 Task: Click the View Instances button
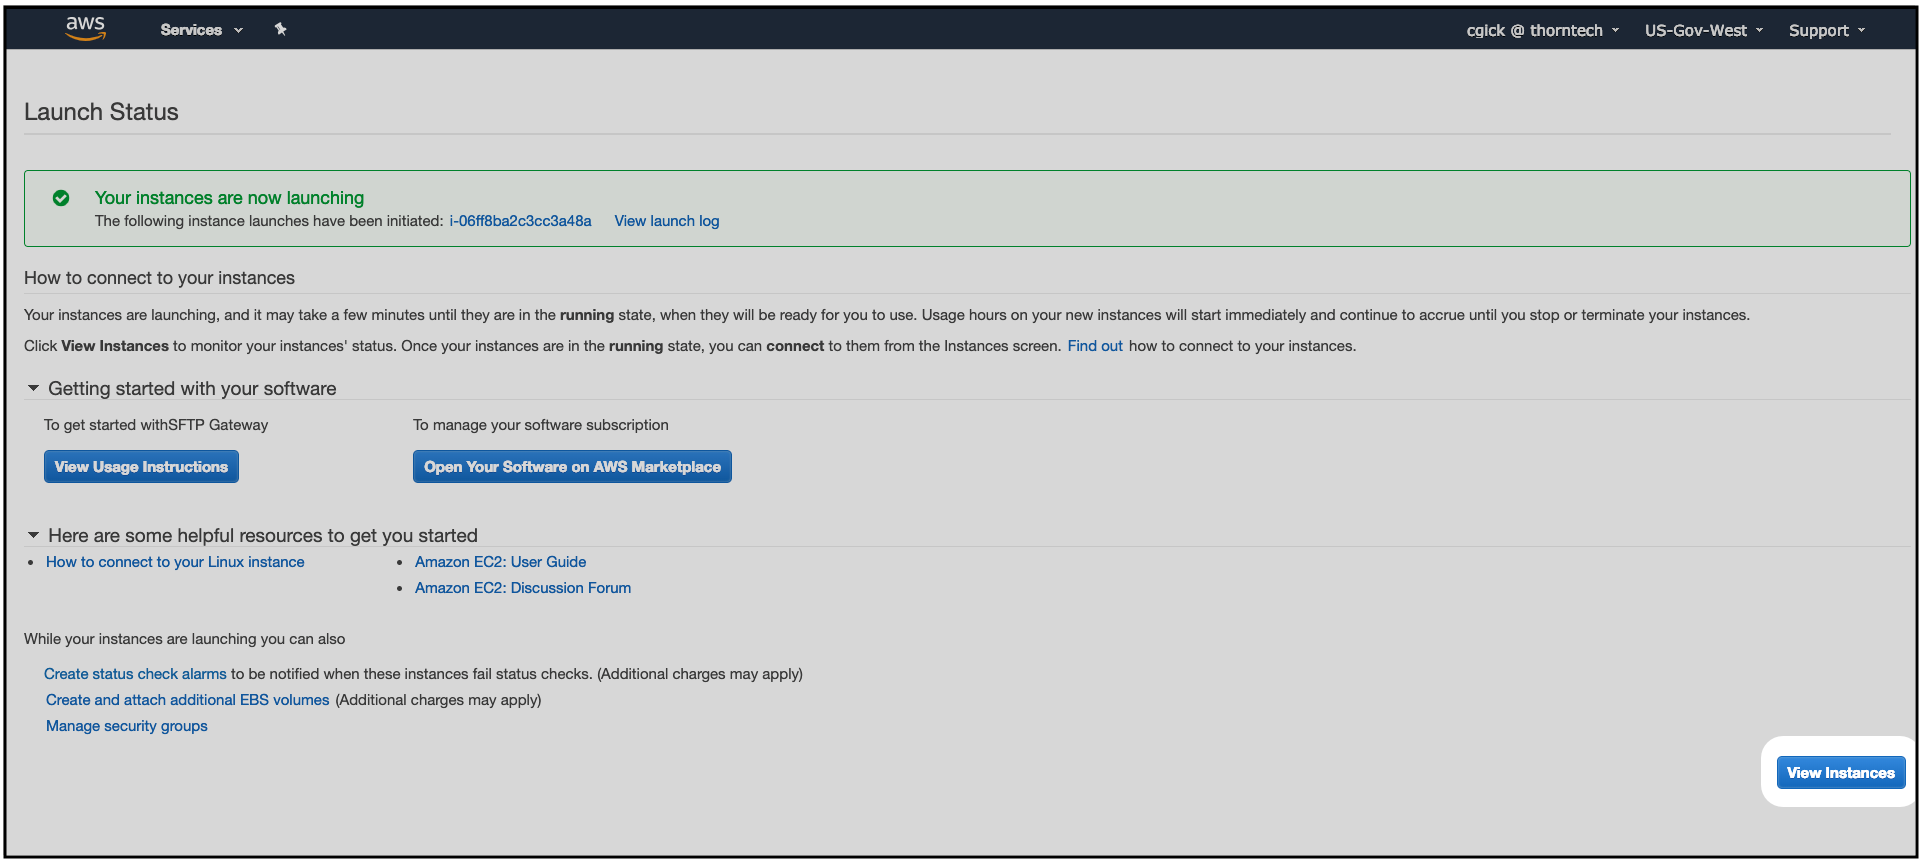tap(1840, 773)
